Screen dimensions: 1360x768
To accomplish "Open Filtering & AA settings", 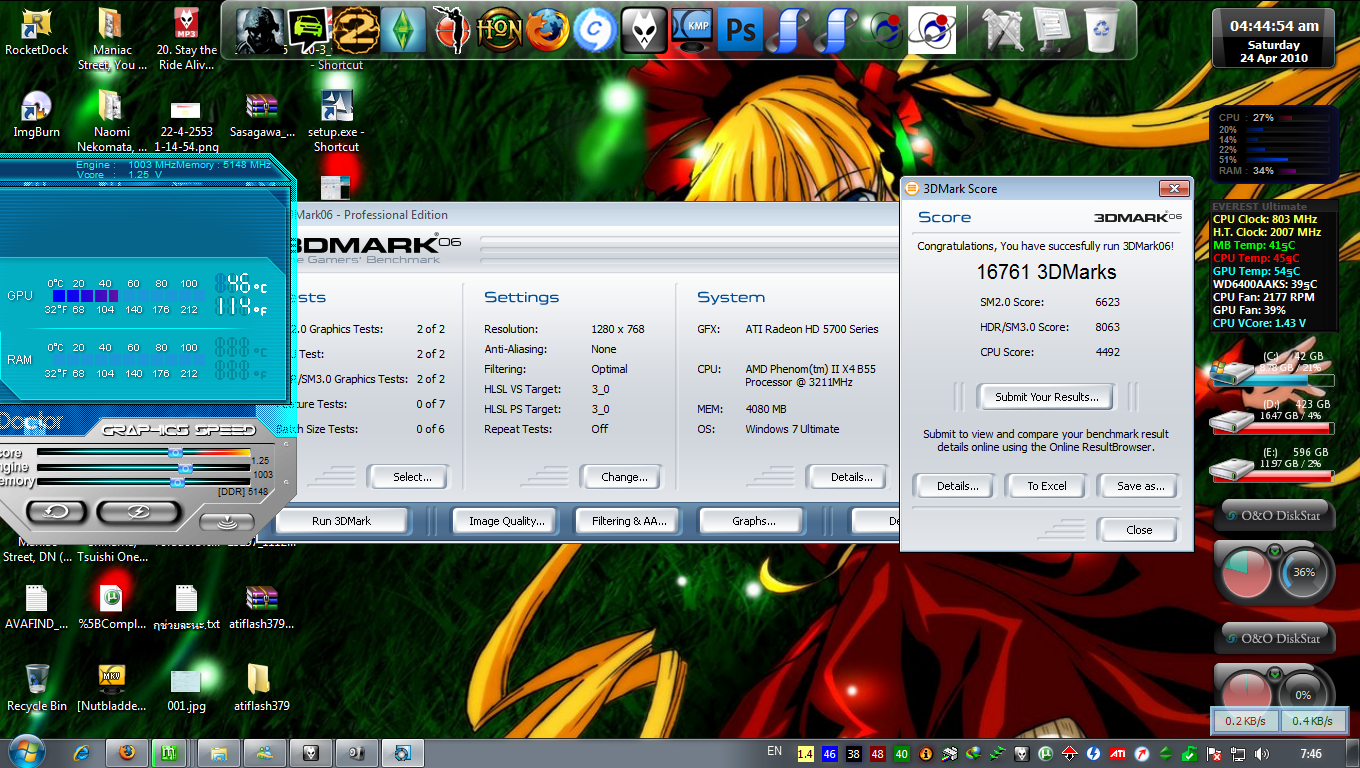I will pyautogui.click(x=629, y=521).
